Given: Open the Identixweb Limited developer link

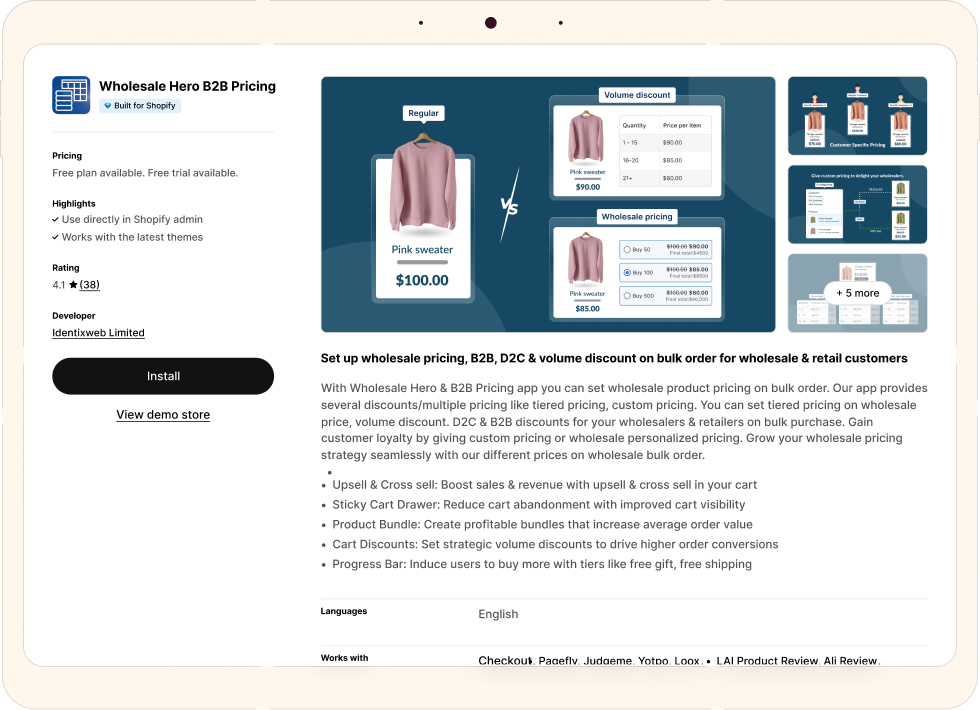Looking at the screenshot, I should click(98, 332).
